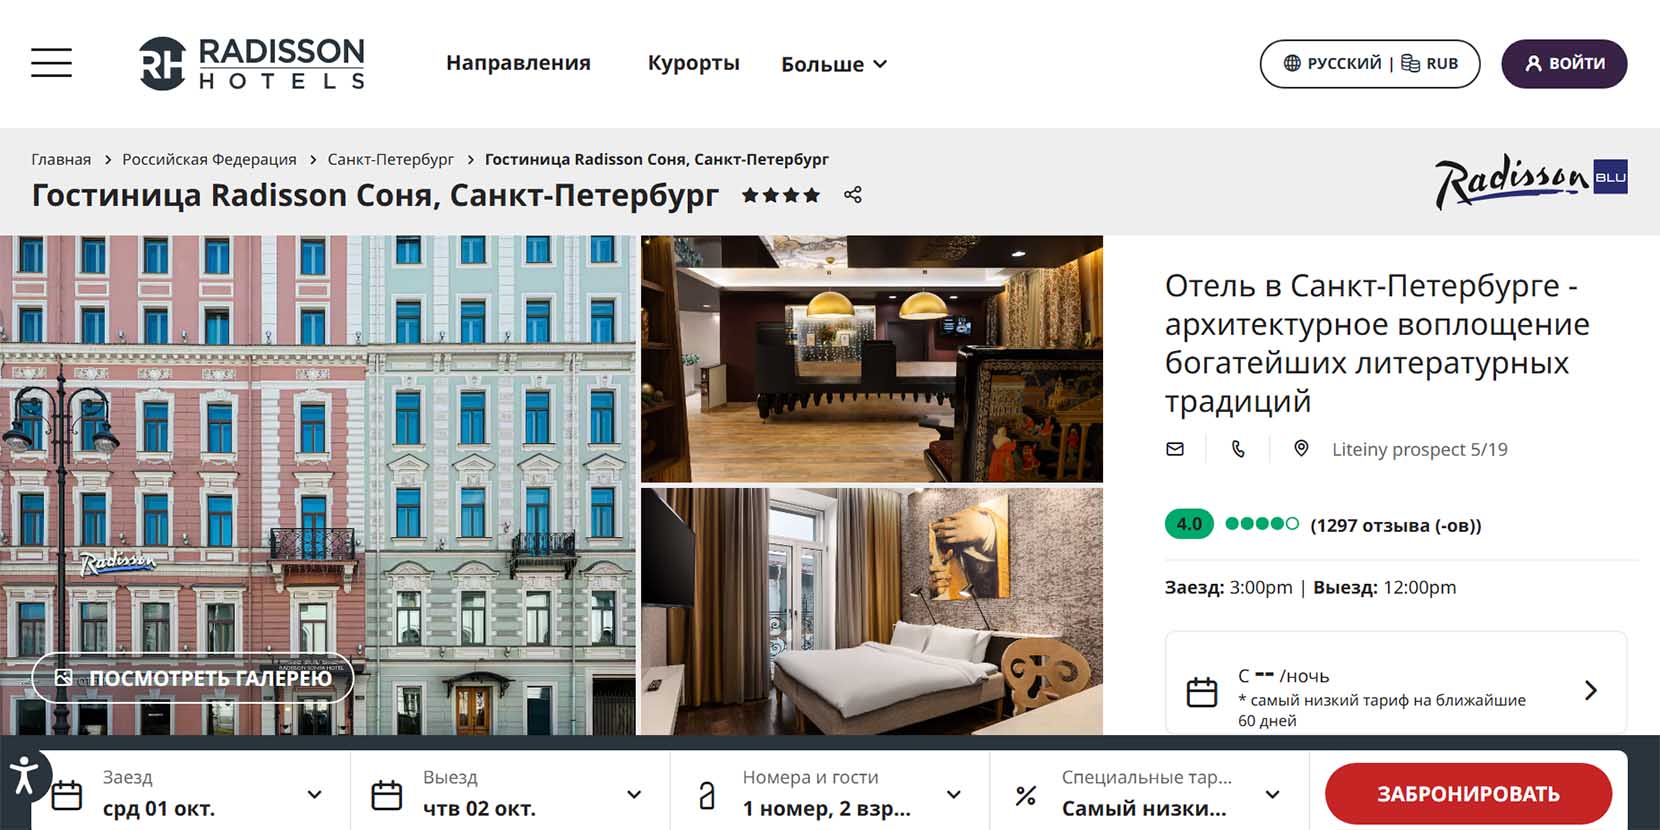Click the Radisson Hotels logo

click(252, 63)
